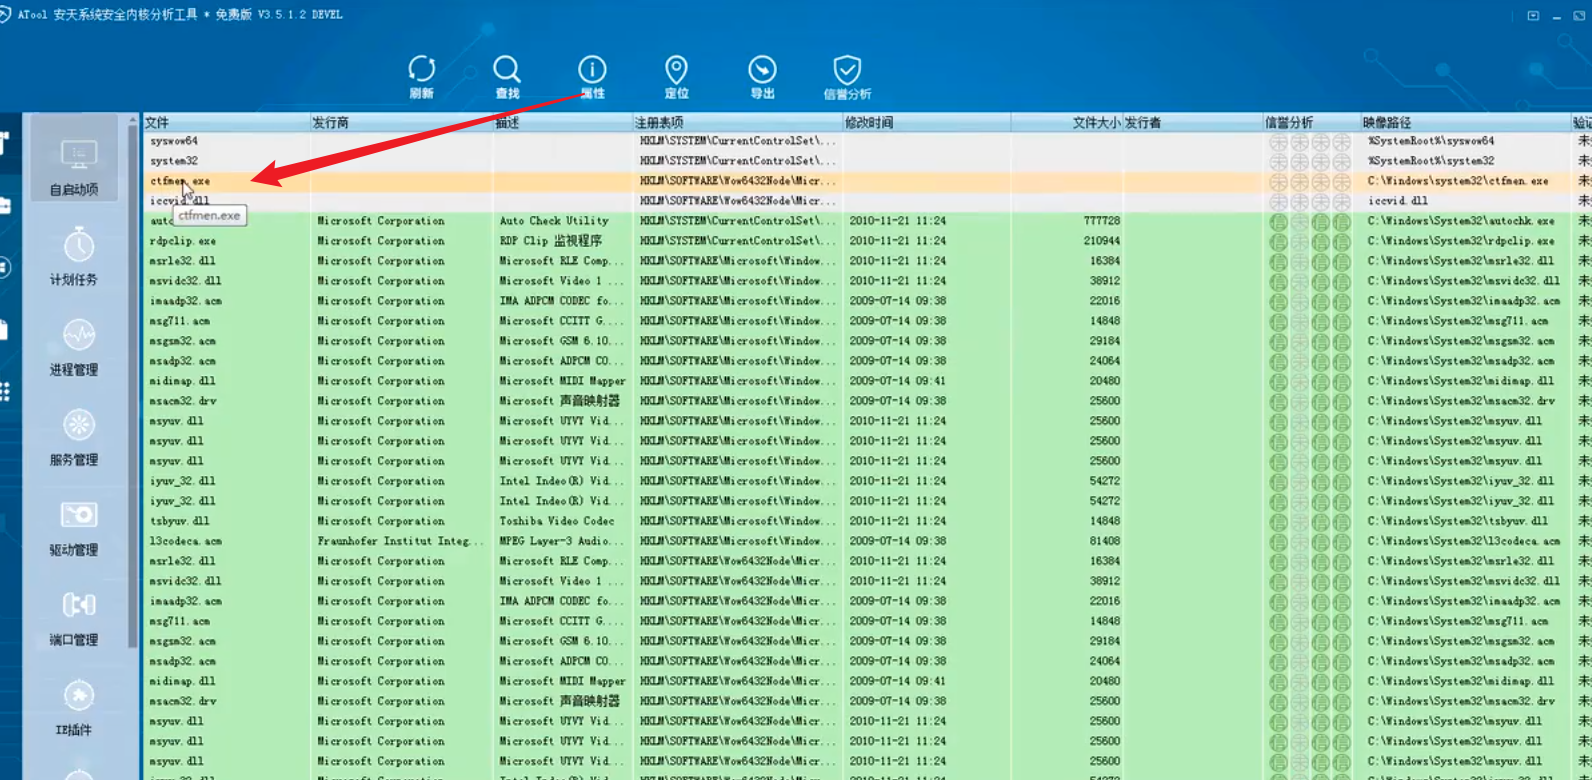Screen dimensions: 1592x780
Task: Click the %SystemRoot%\syswow64 image path cell
Action: coord(1431,141)
